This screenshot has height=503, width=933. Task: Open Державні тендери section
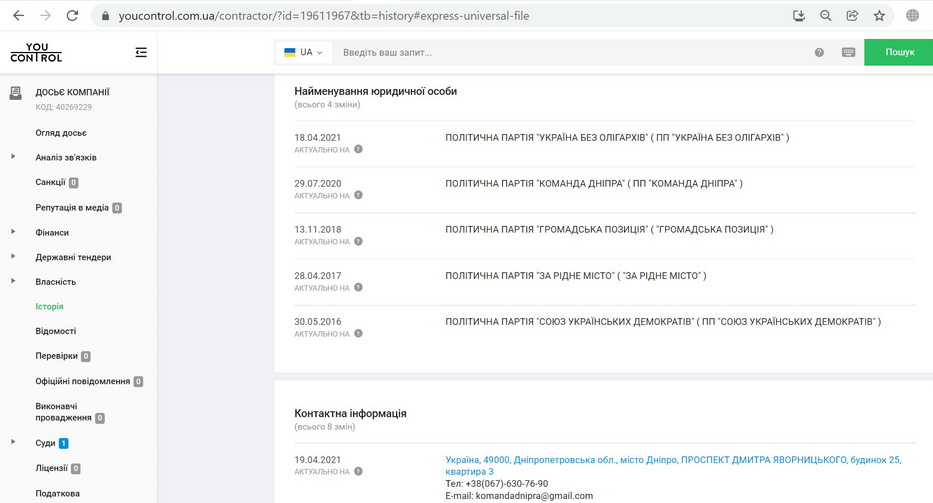tap(73, 257)
